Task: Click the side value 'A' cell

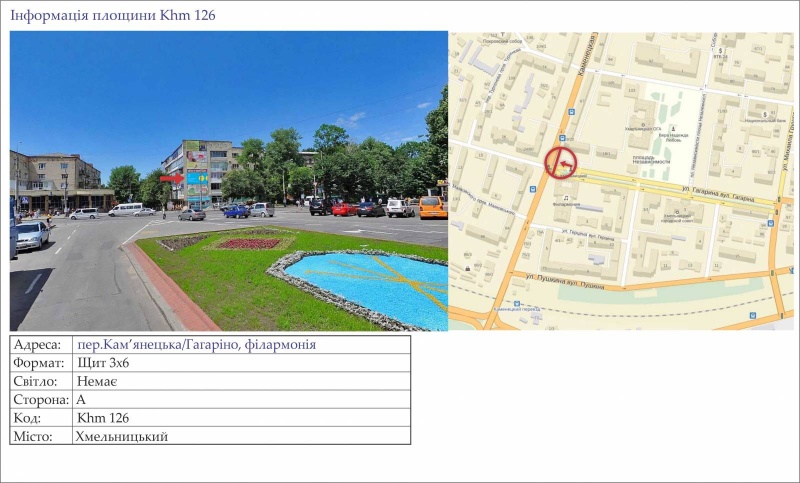Action: click(x=81, y=399)
